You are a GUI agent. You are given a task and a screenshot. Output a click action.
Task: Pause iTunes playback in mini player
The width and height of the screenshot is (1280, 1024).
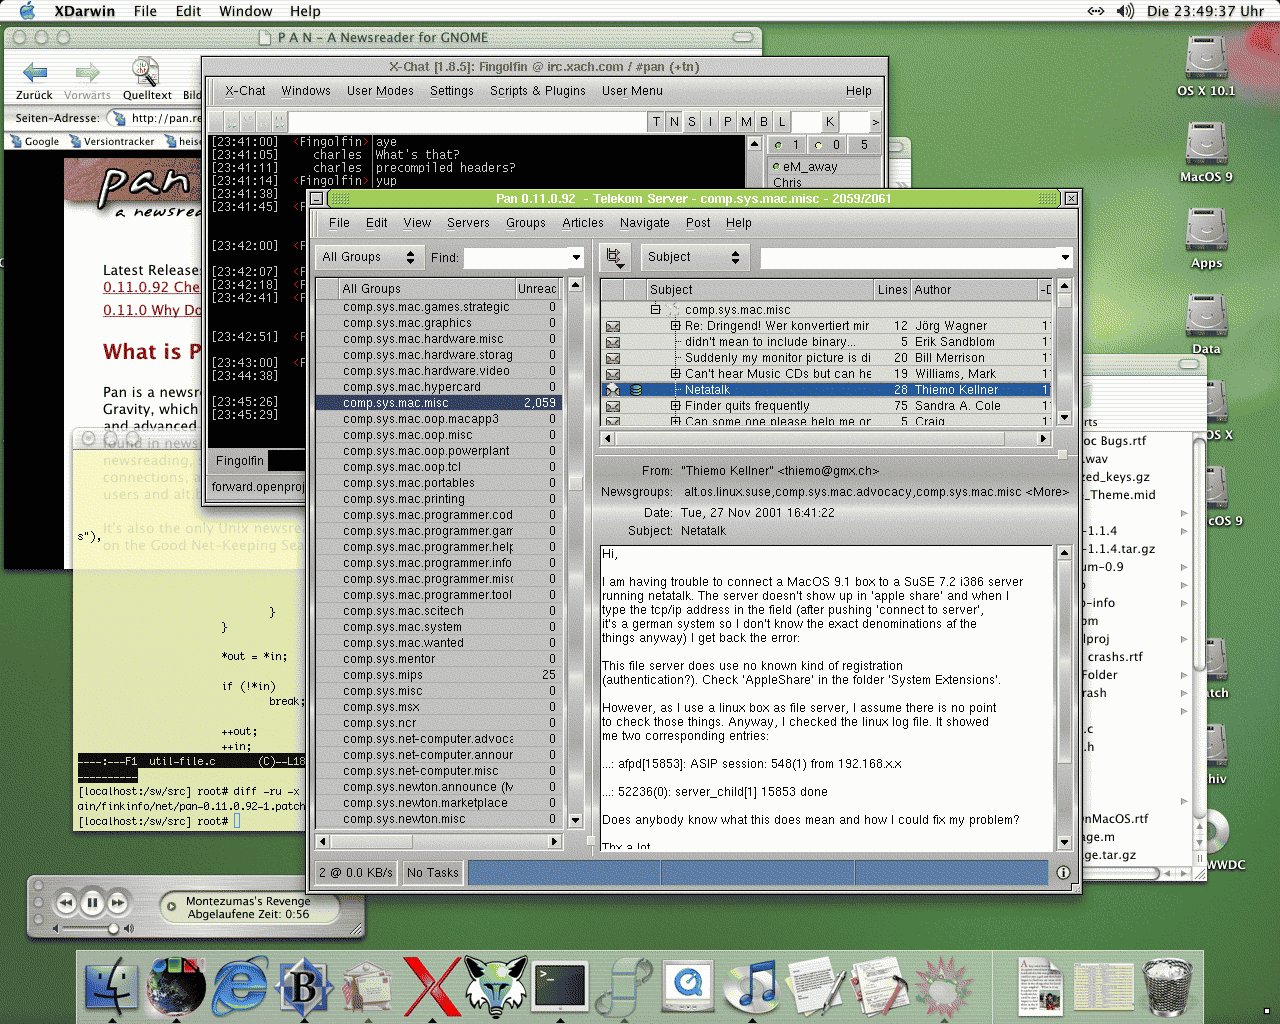point(92,903)
